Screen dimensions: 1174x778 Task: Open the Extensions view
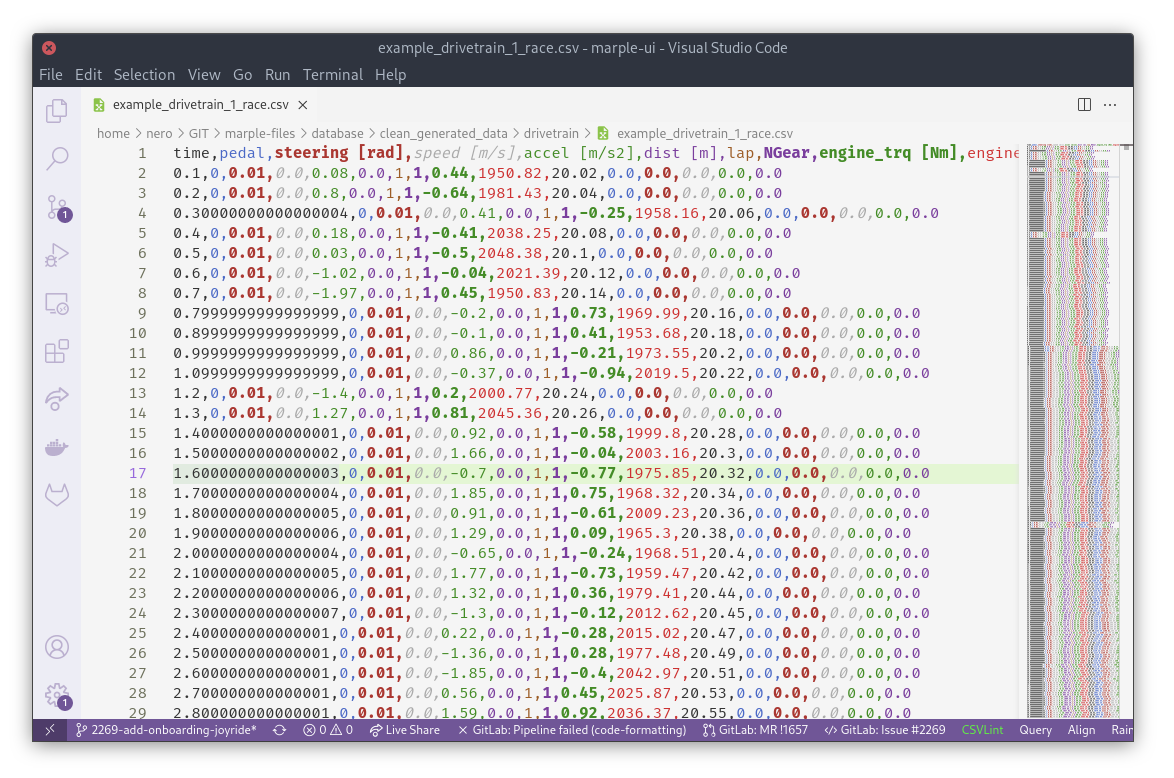[57, 351]
